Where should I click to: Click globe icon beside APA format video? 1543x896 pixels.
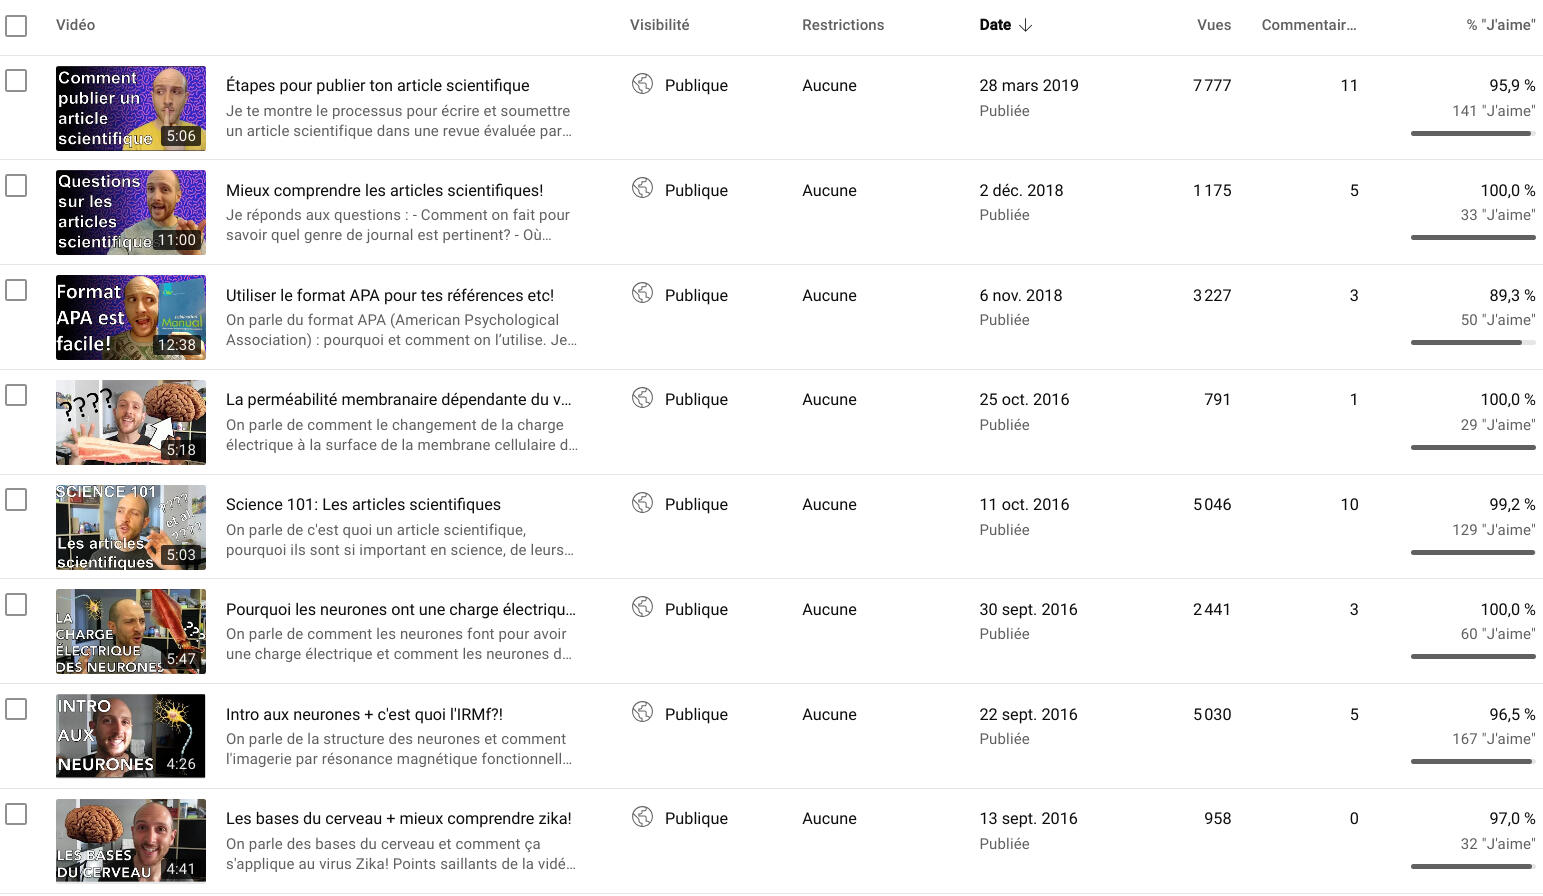point(642,293)
